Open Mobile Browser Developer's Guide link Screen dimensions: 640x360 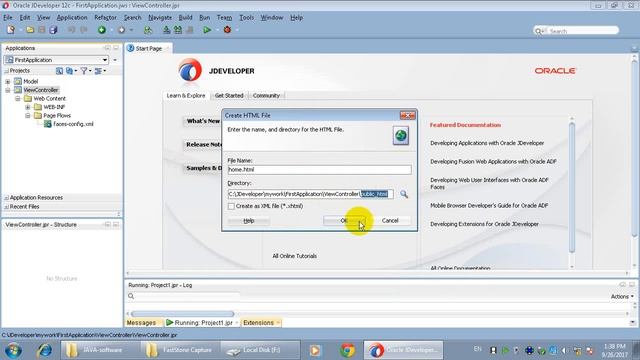point(489,206)
